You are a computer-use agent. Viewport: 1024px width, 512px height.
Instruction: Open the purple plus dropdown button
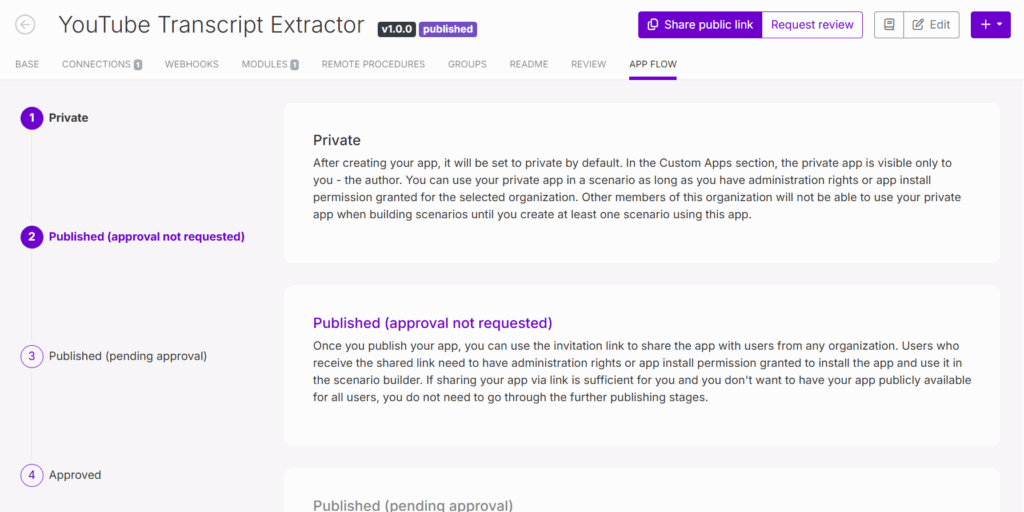[x=991, y=25]
